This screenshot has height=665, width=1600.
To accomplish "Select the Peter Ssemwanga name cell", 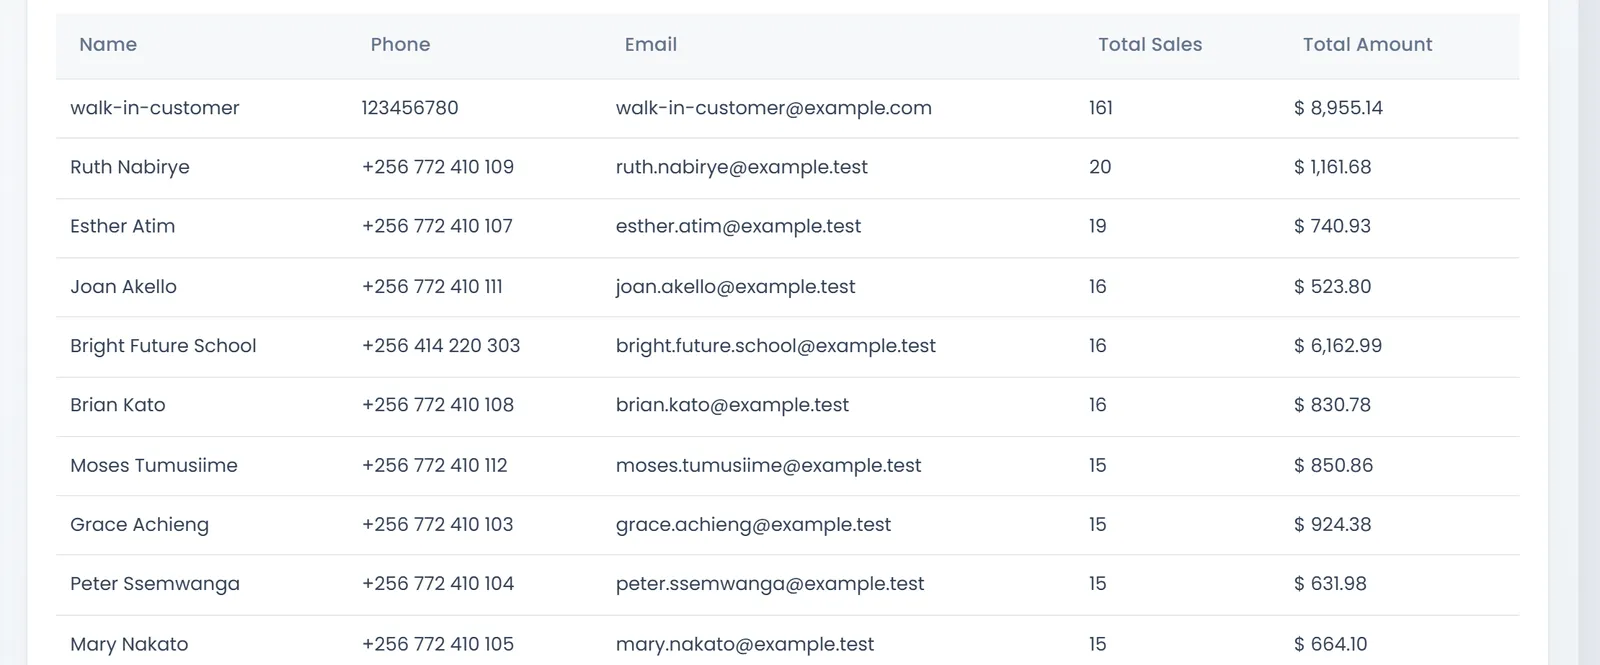I will [155, 583].
